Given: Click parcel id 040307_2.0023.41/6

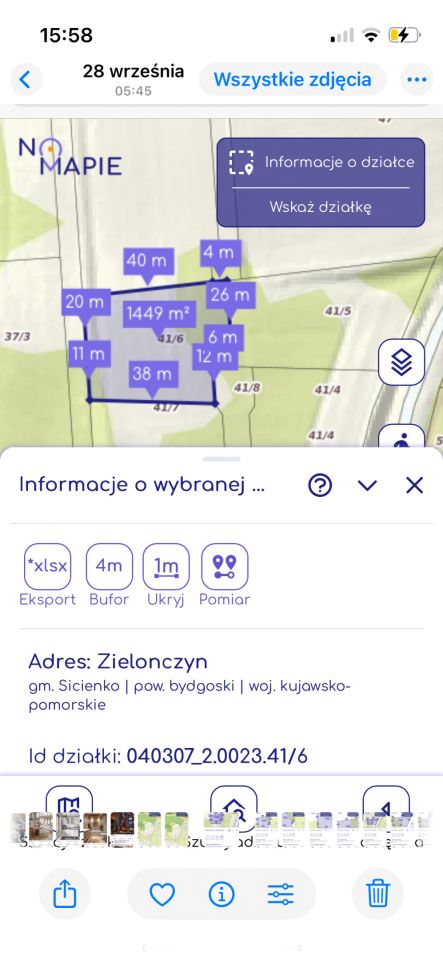Looking at the screenshot, I should coord(217,757).
